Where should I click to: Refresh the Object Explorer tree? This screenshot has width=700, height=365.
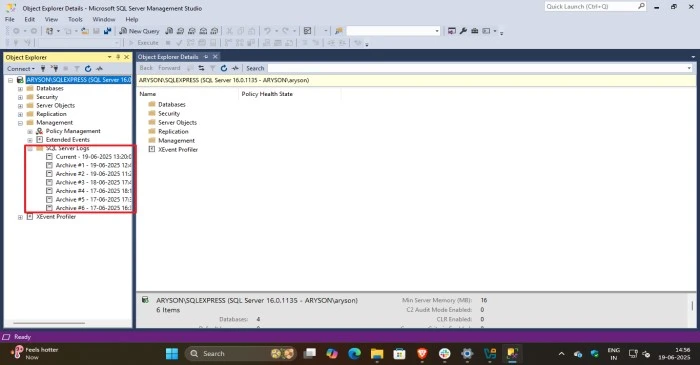[x=88, y=68]
